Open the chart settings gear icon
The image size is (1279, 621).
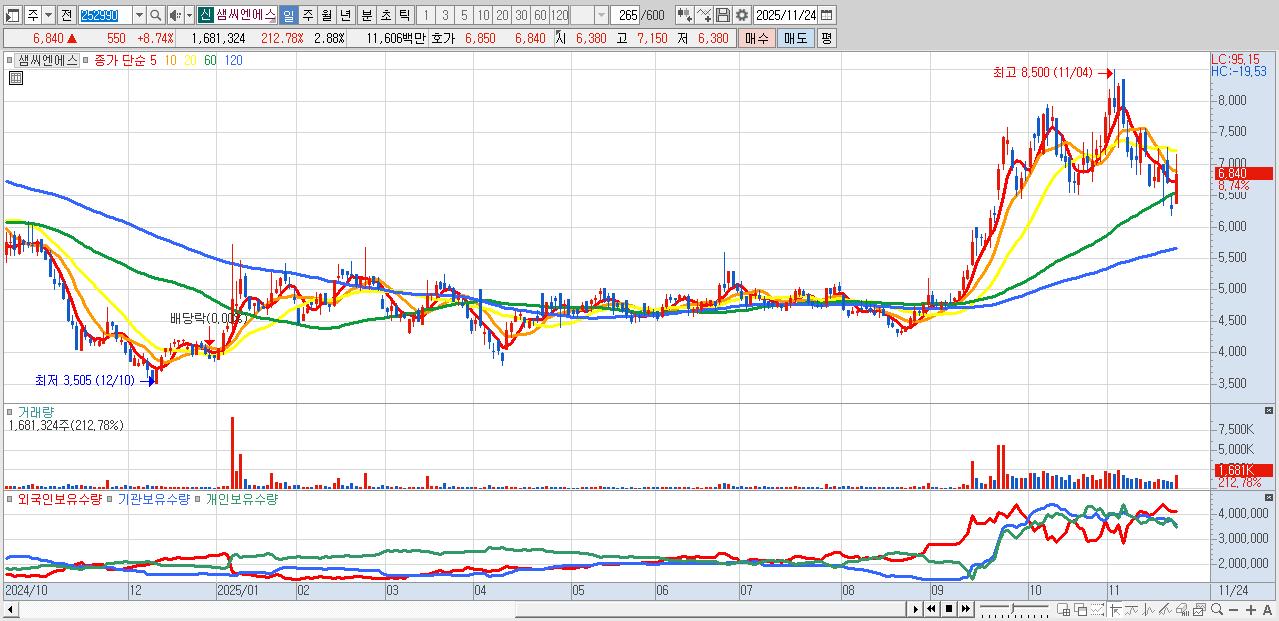742,15
